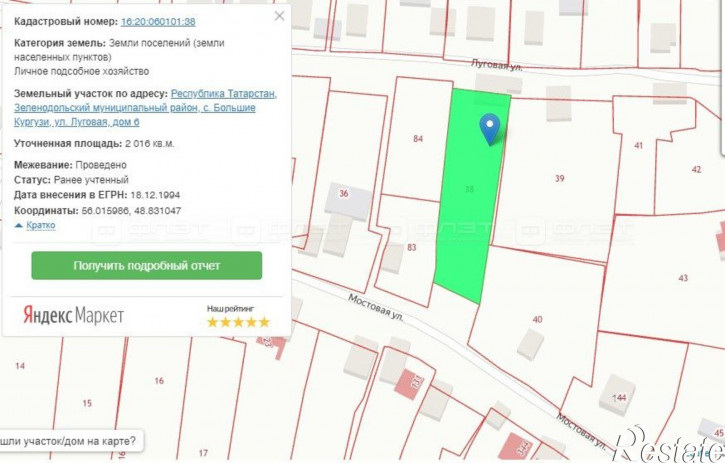Click the five-star rating stars
725x463 pixels.
[238, 322]
